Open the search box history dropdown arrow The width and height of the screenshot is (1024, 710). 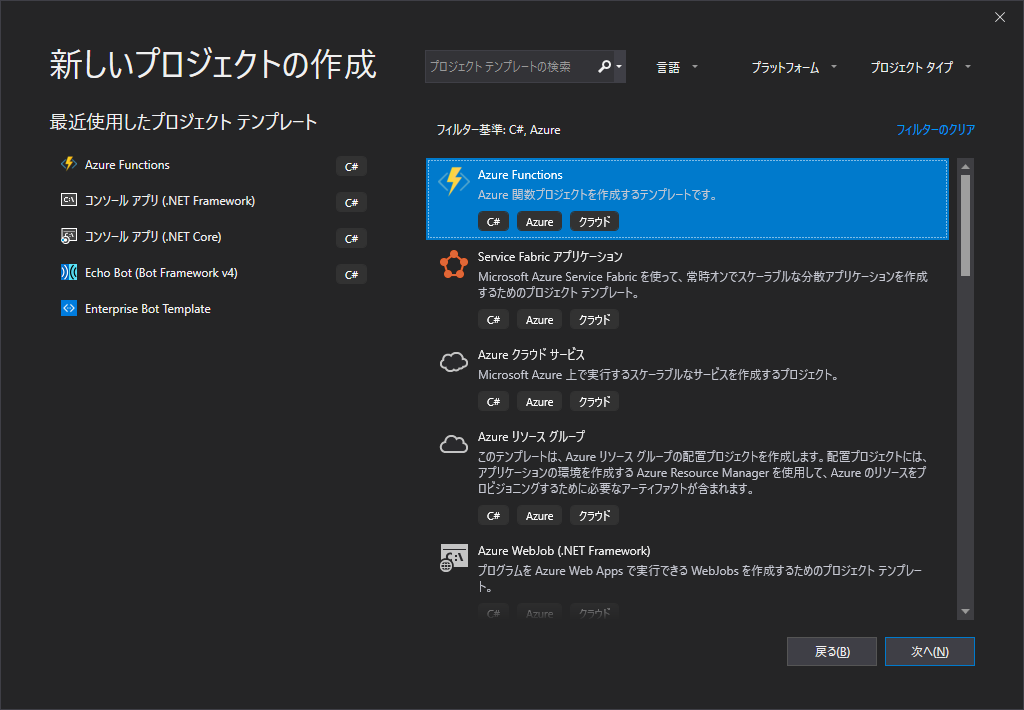pos(619,66)
